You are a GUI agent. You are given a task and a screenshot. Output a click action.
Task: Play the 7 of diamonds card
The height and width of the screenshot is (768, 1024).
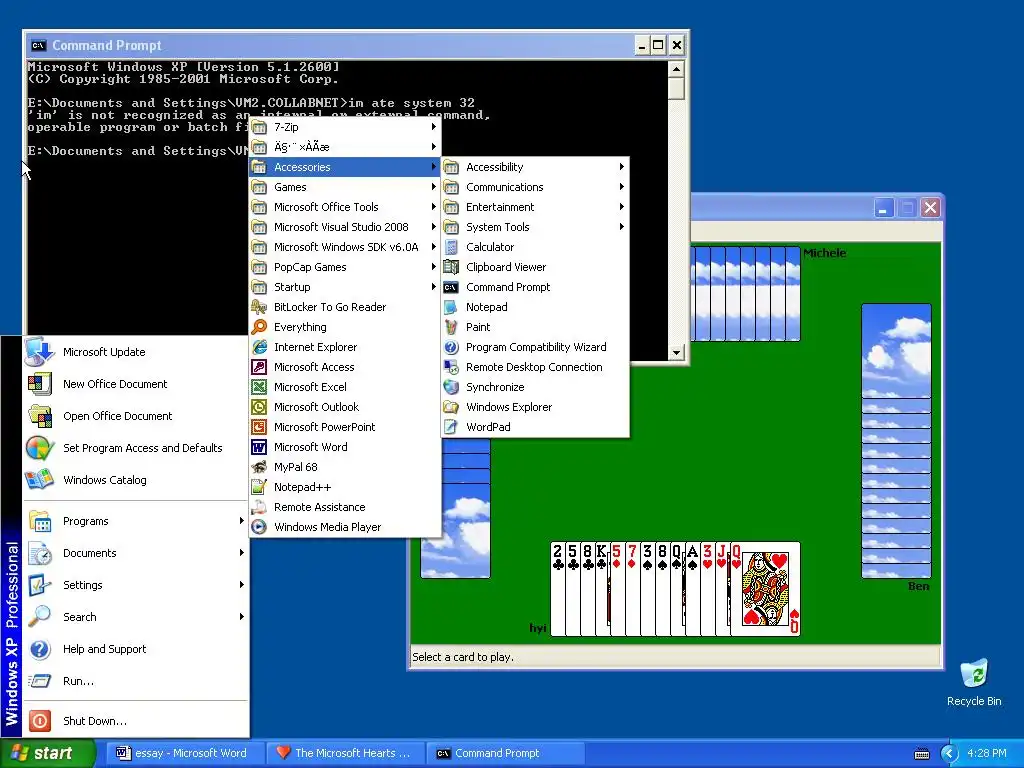(x=632, y=589)
